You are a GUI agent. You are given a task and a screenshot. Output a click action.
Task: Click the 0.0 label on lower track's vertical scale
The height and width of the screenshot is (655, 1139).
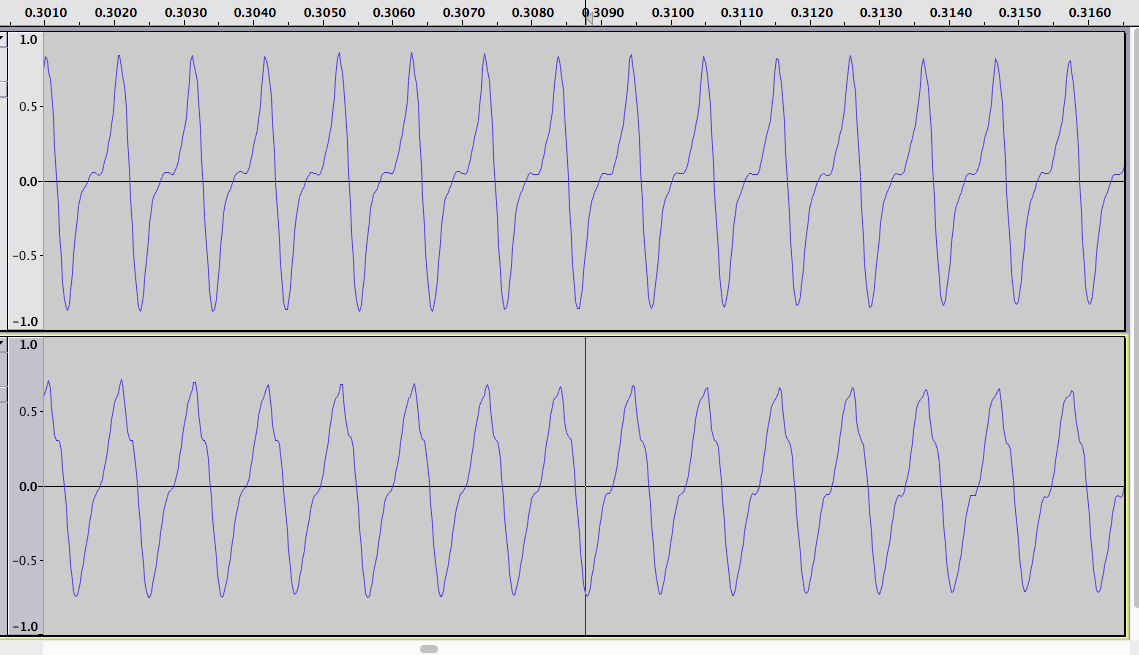[28, 487]
